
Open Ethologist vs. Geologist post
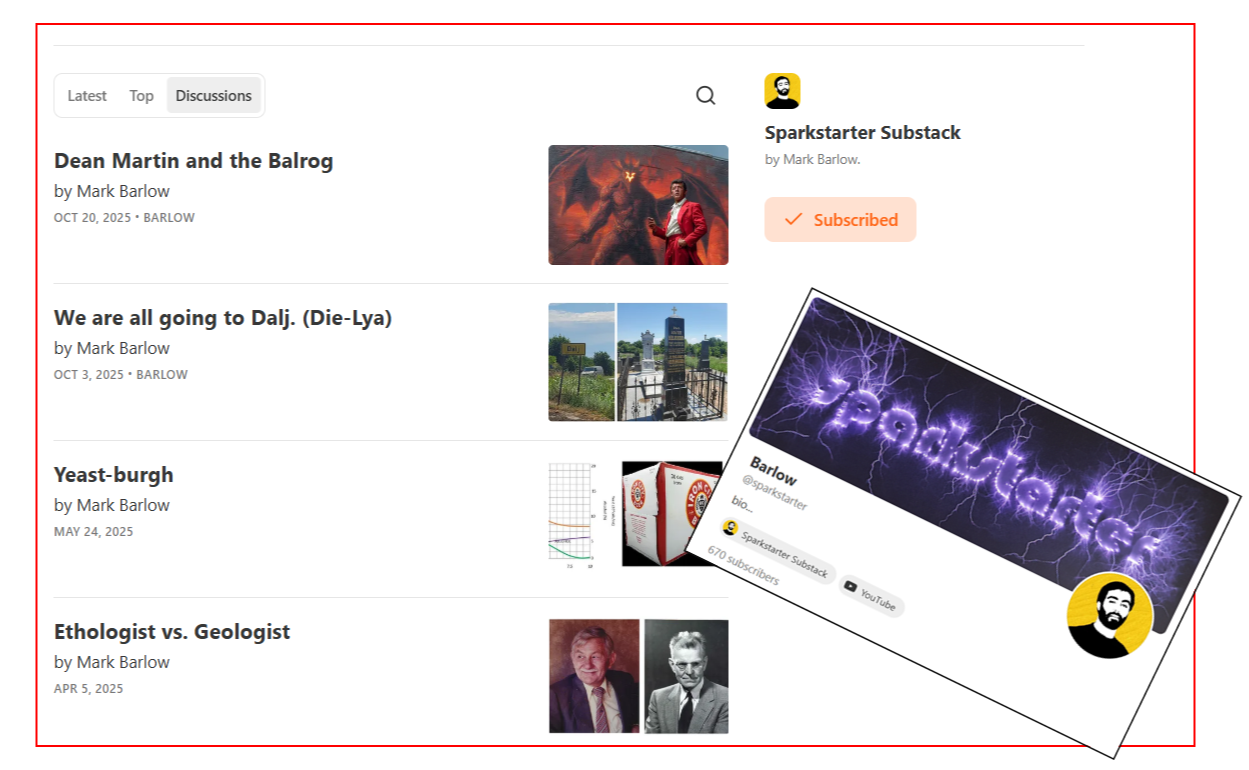click(x=172, y=632)
